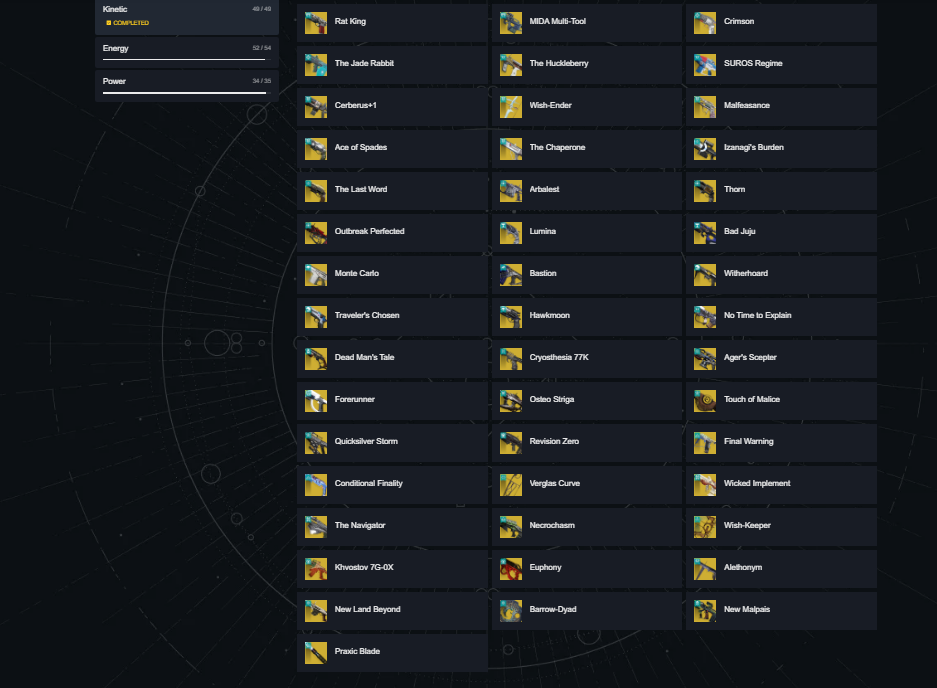Open the New Malpais entry

781,611
